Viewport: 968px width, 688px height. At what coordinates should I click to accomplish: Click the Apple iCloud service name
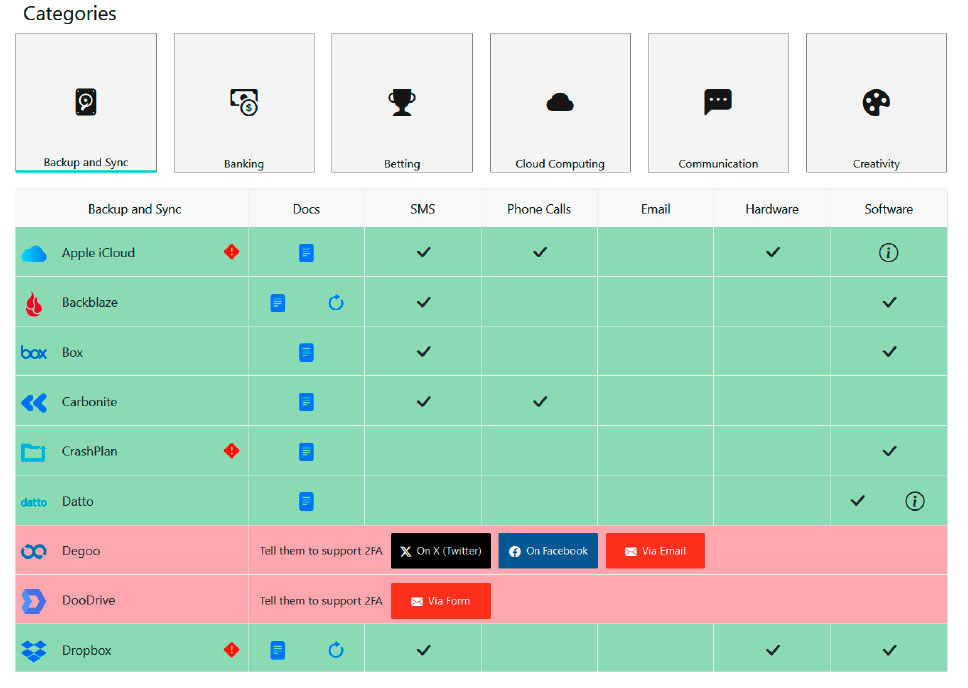tap(98, 253)
